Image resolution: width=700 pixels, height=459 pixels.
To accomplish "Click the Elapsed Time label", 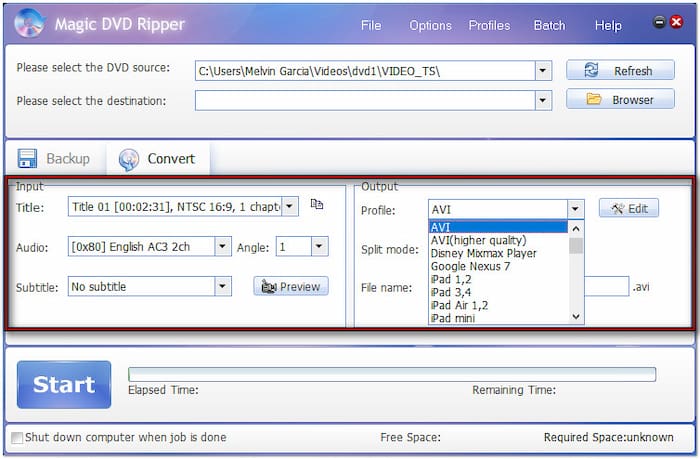I will click(x=163, y=390).
